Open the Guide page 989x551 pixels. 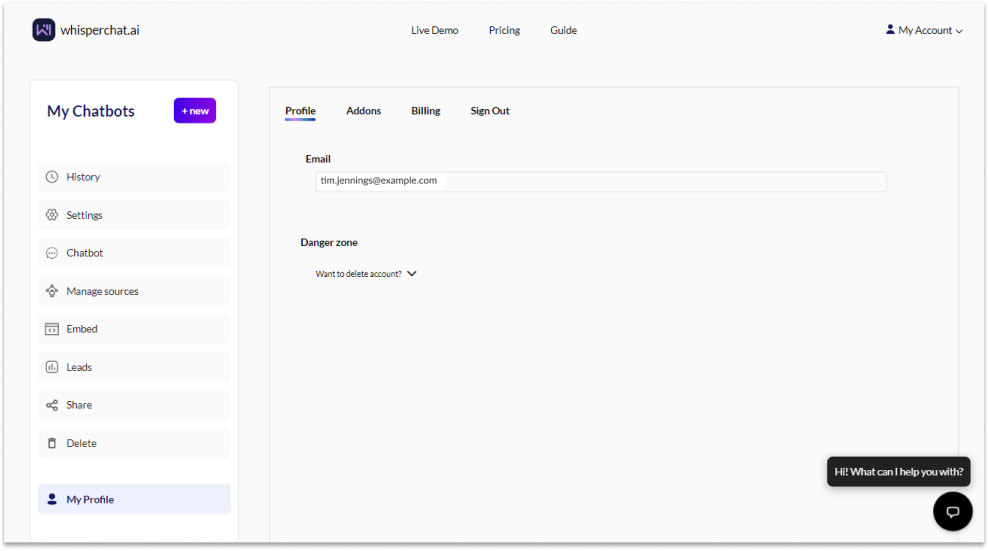563,30
